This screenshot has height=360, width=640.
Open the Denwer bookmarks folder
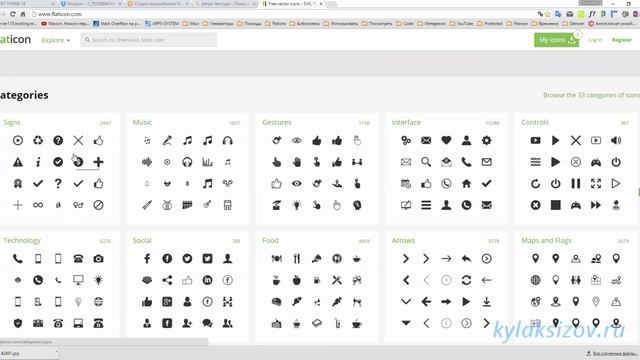point(573,24)
